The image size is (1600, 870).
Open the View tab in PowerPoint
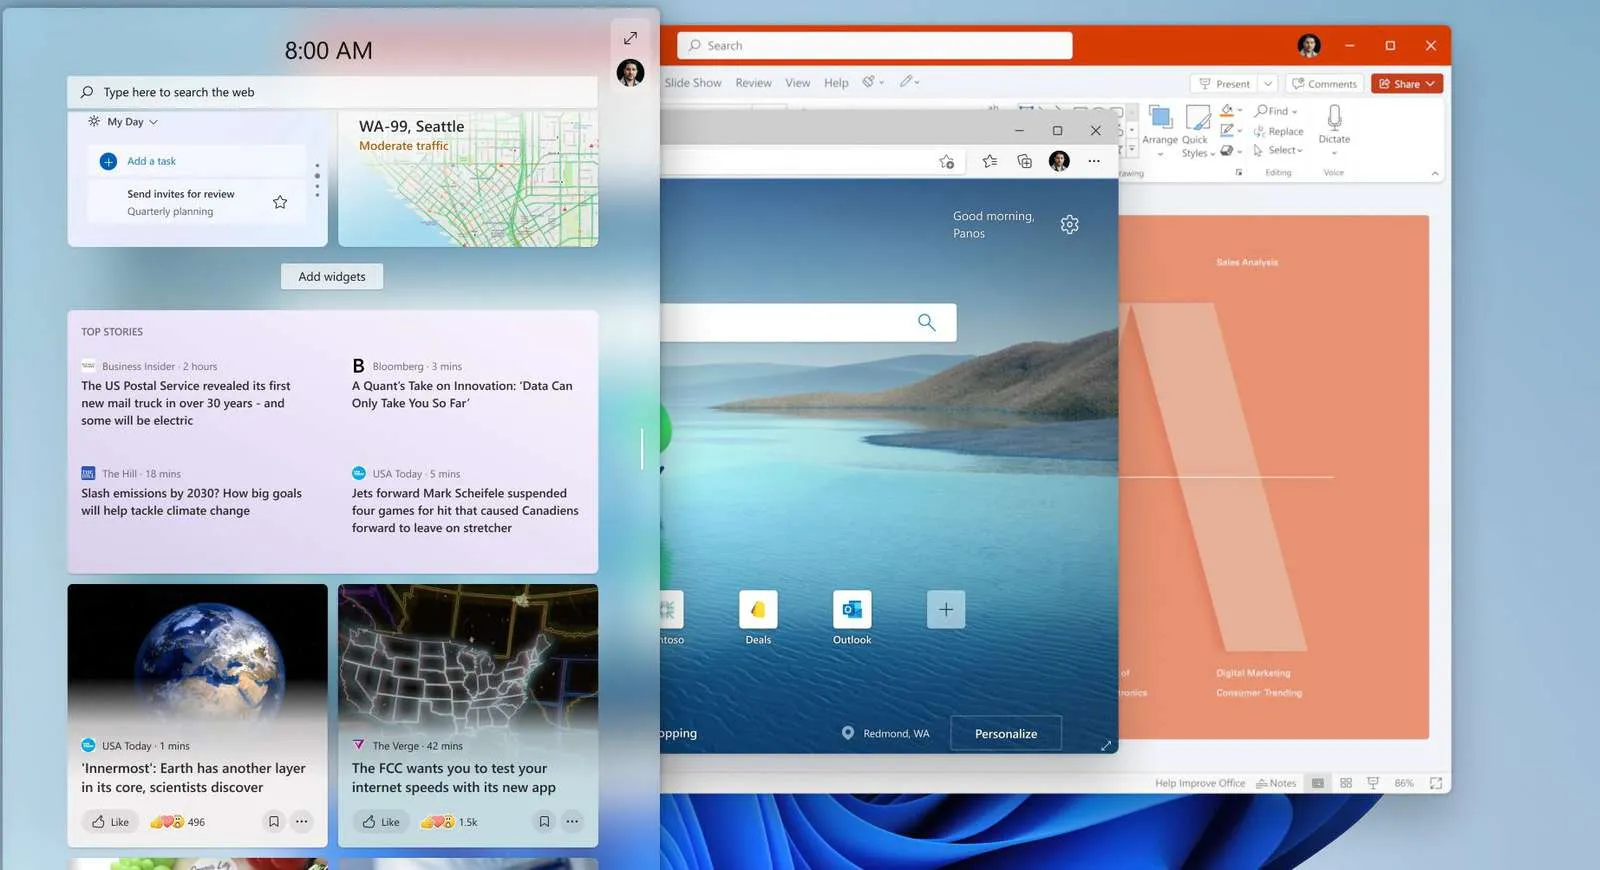coord(797,83)
